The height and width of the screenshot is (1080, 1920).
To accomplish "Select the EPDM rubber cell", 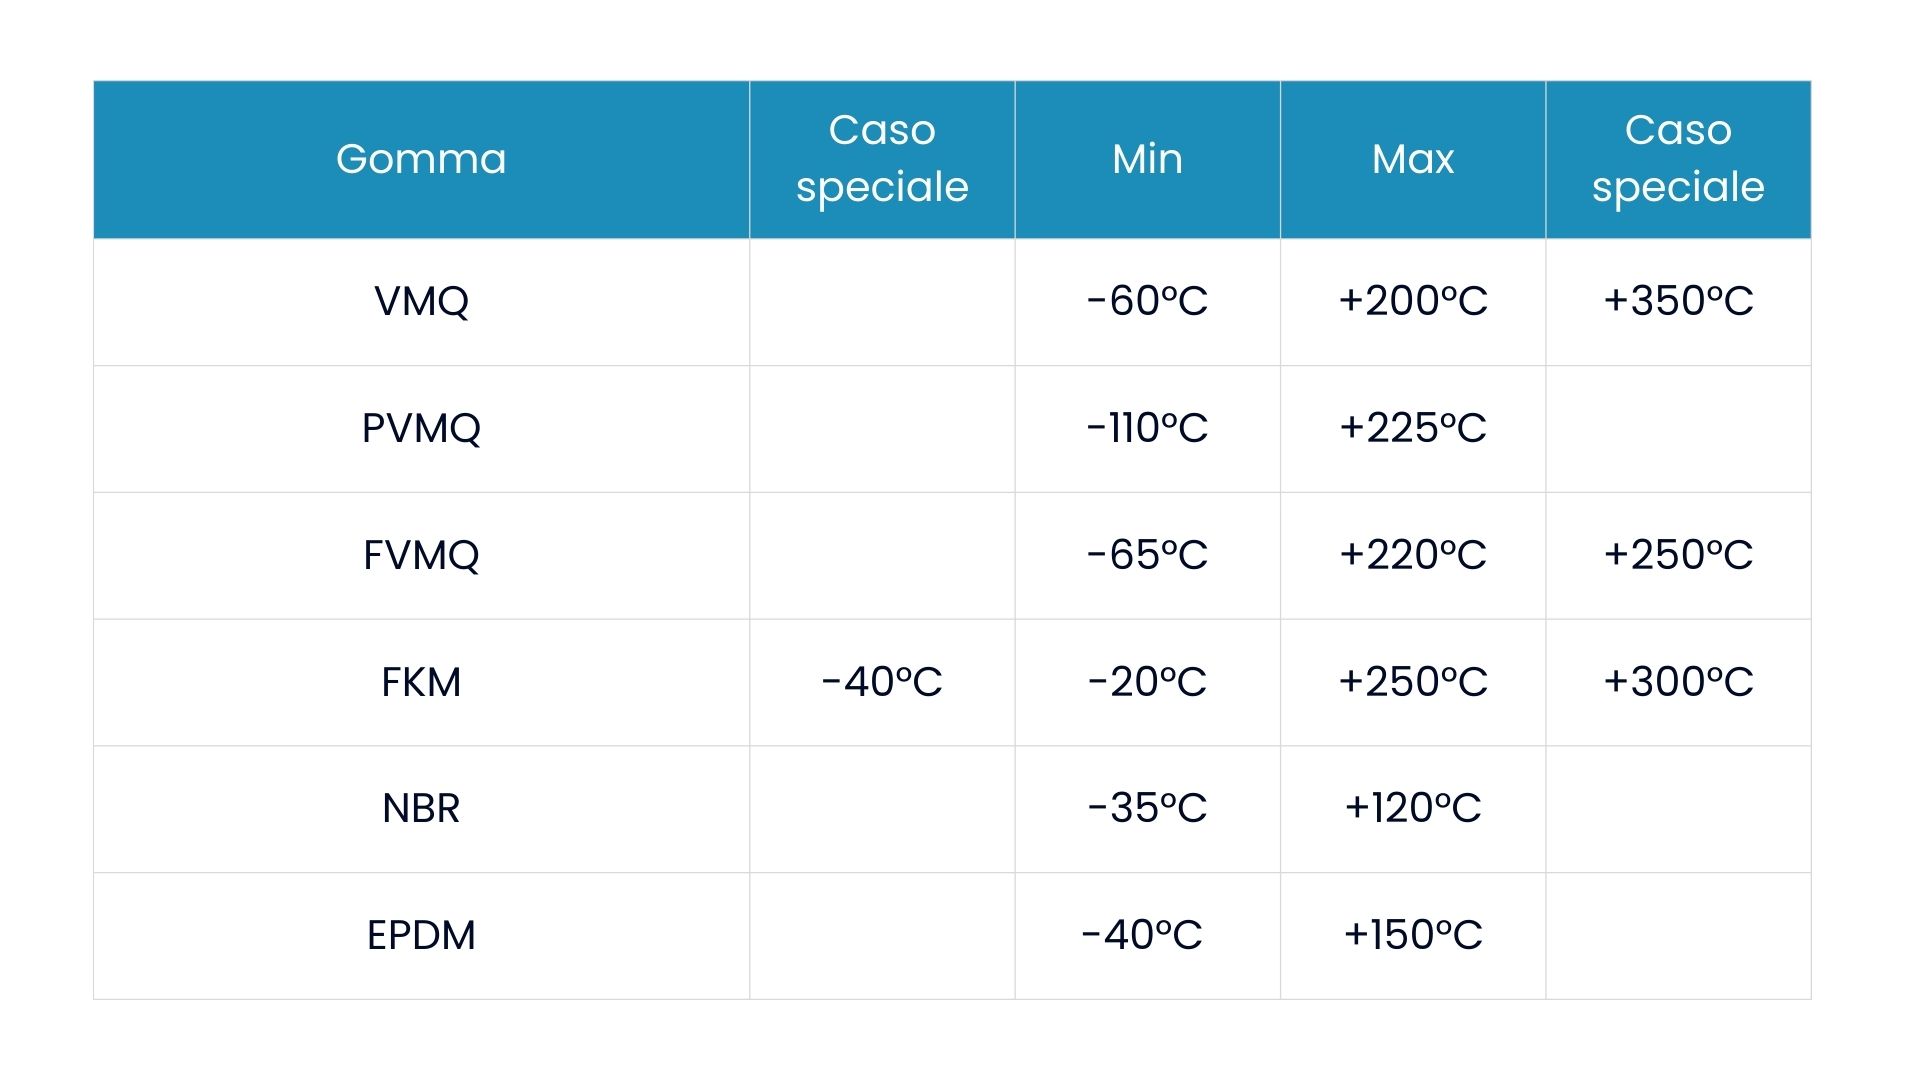I will (421, 935).
